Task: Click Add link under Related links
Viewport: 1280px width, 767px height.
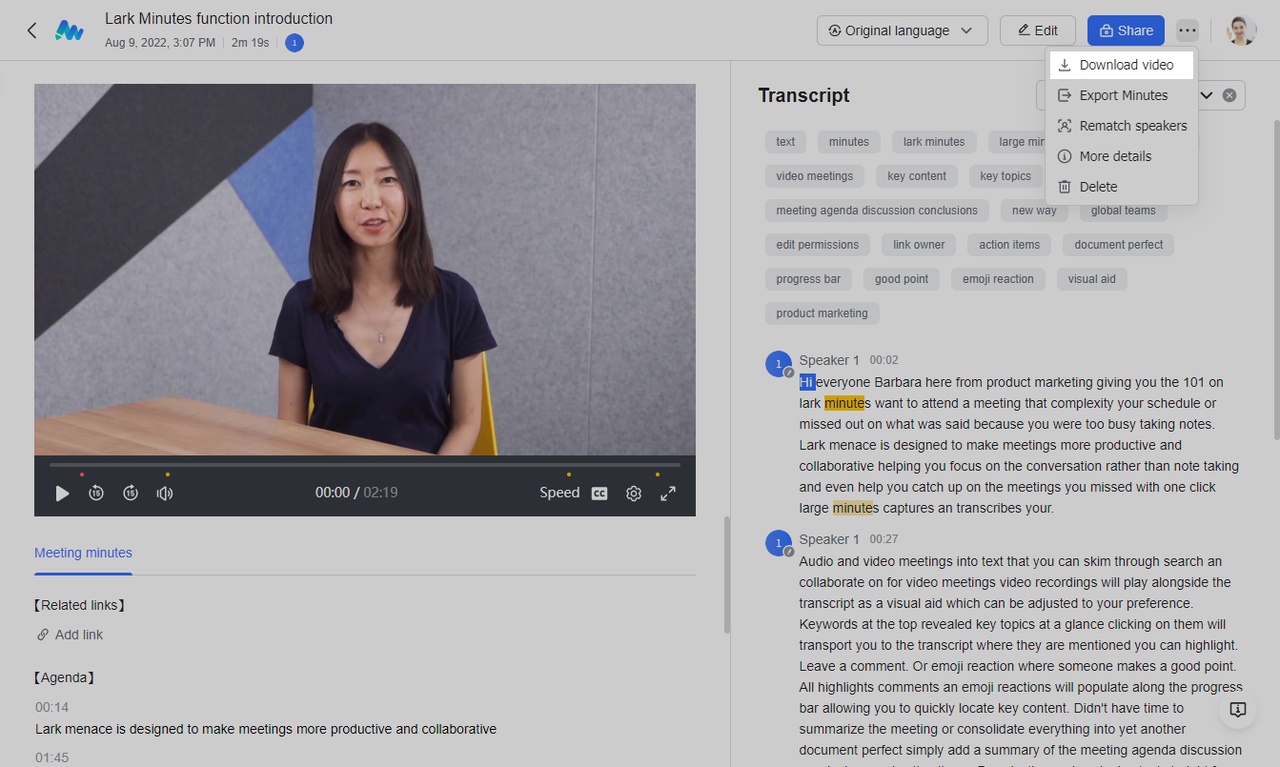Action: [x=78, y=635]
